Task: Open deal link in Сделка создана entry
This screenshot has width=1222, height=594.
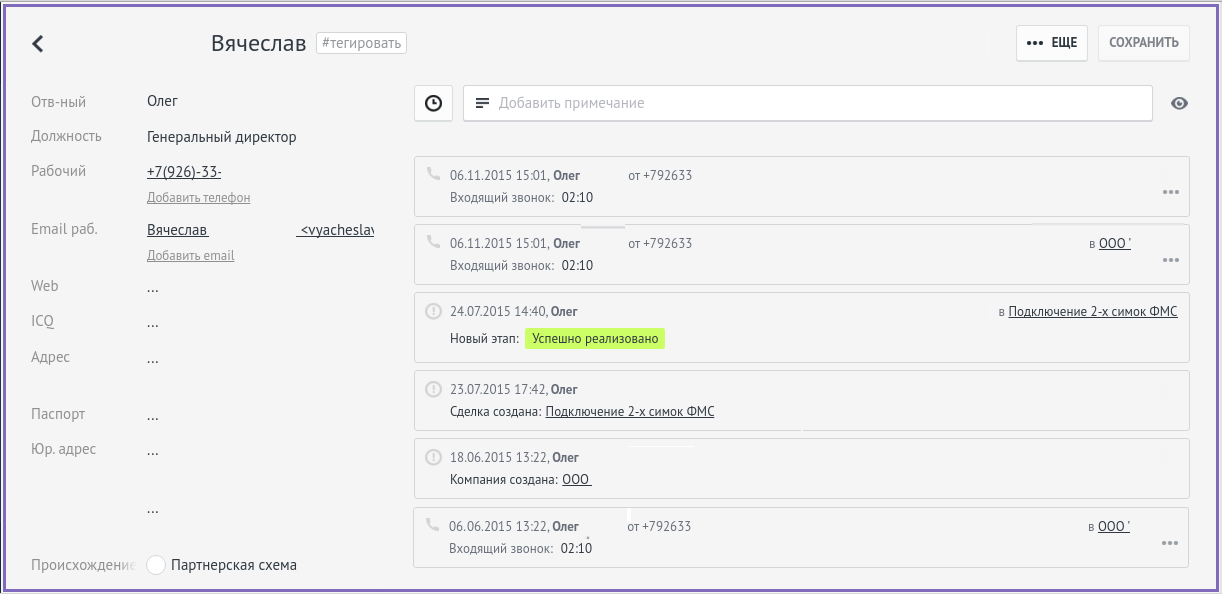Action: [630, 411]
